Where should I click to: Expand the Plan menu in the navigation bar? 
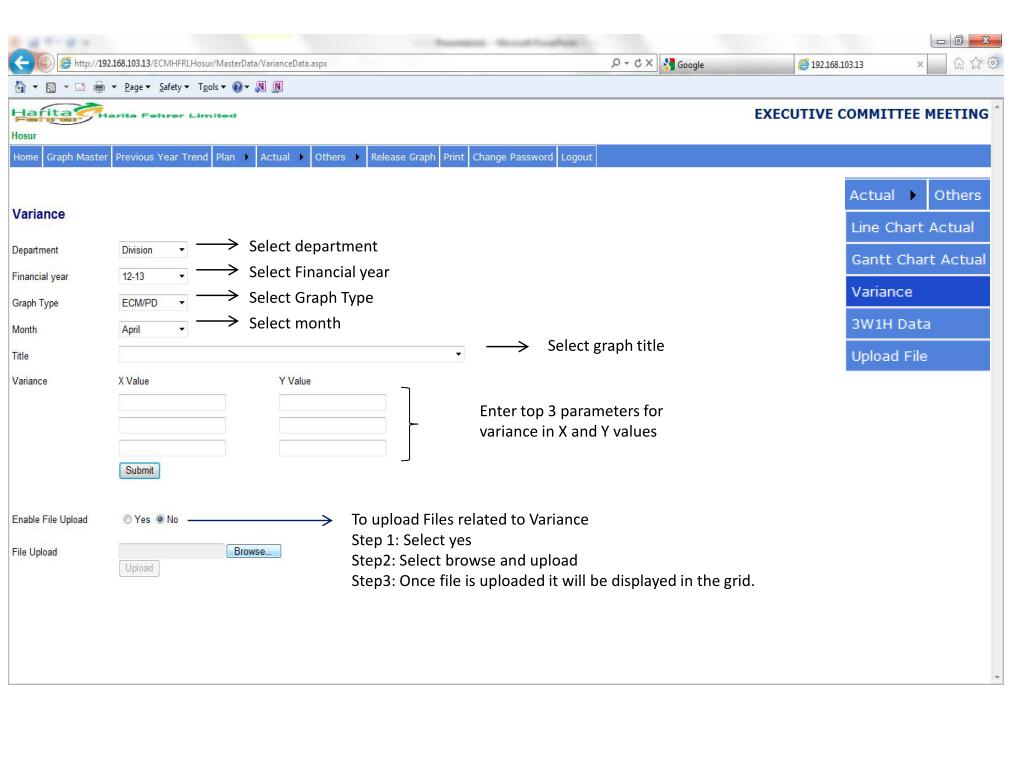233,157
